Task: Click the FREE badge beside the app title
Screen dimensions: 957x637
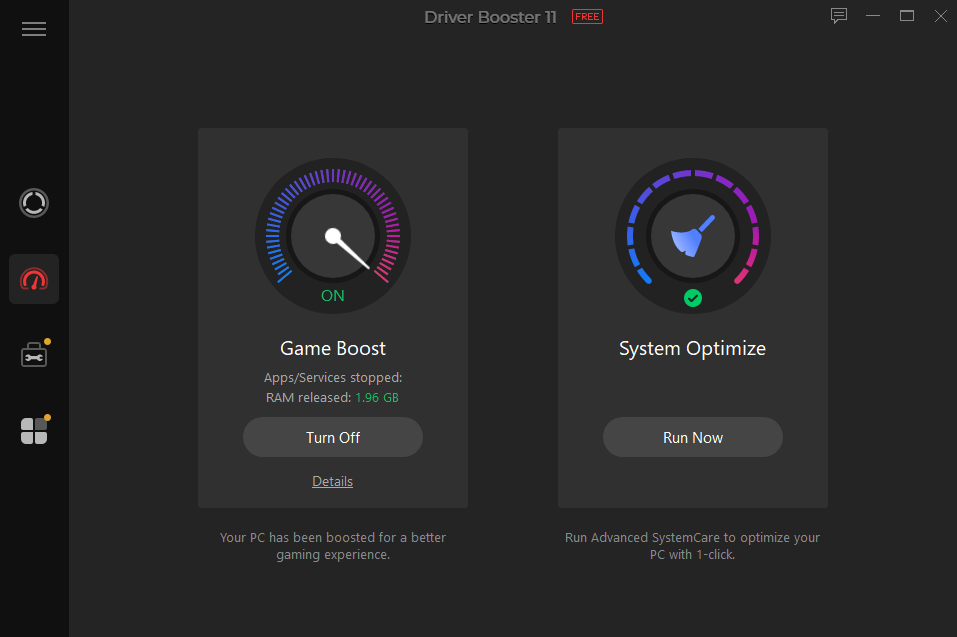Action: tap(587, 16)
